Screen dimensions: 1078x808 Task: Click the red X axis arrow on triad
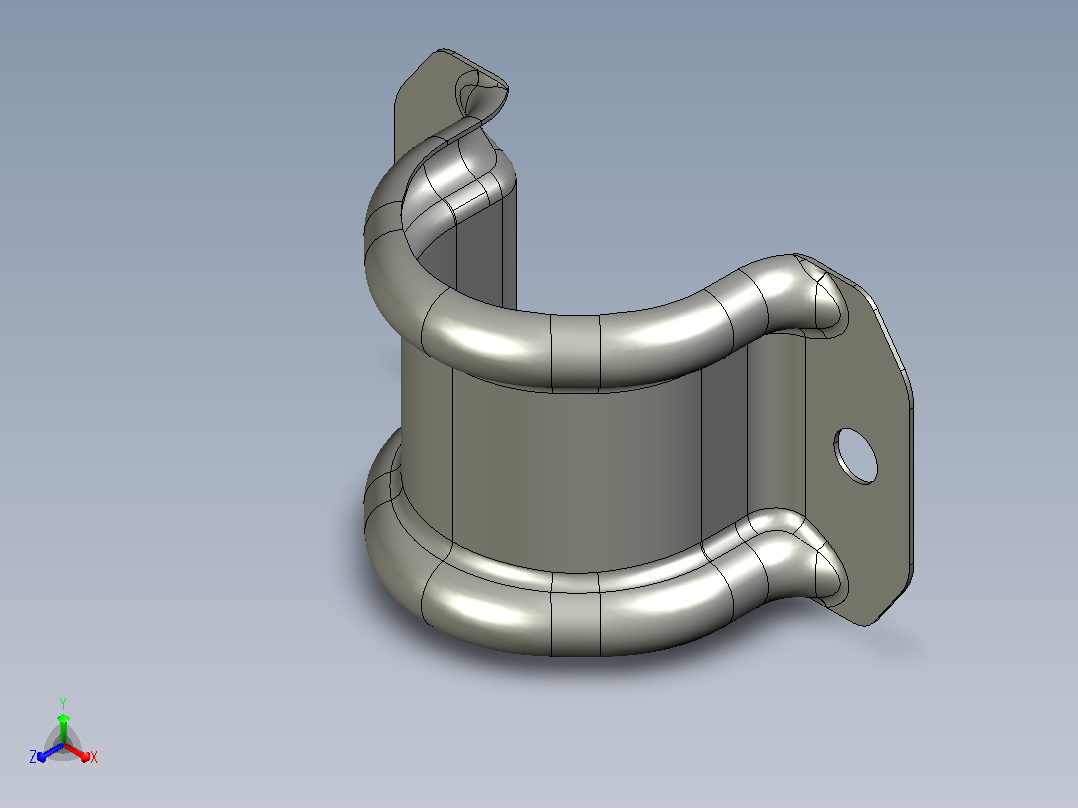pos(77,752)
